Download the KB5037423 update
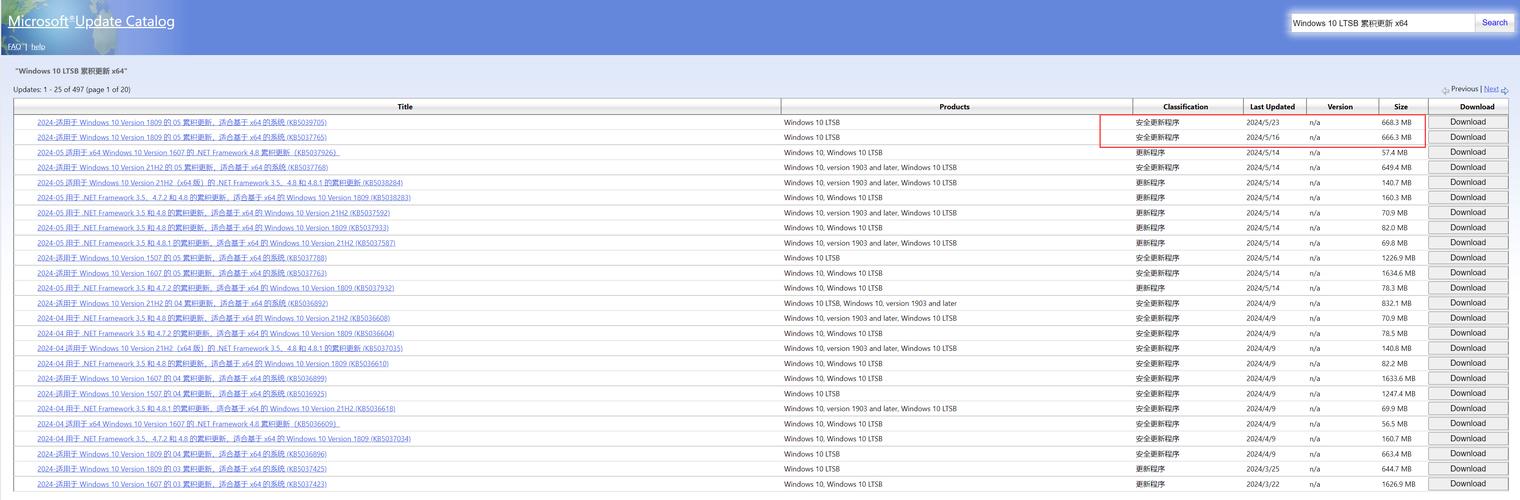 click(x=1468, y=483)
